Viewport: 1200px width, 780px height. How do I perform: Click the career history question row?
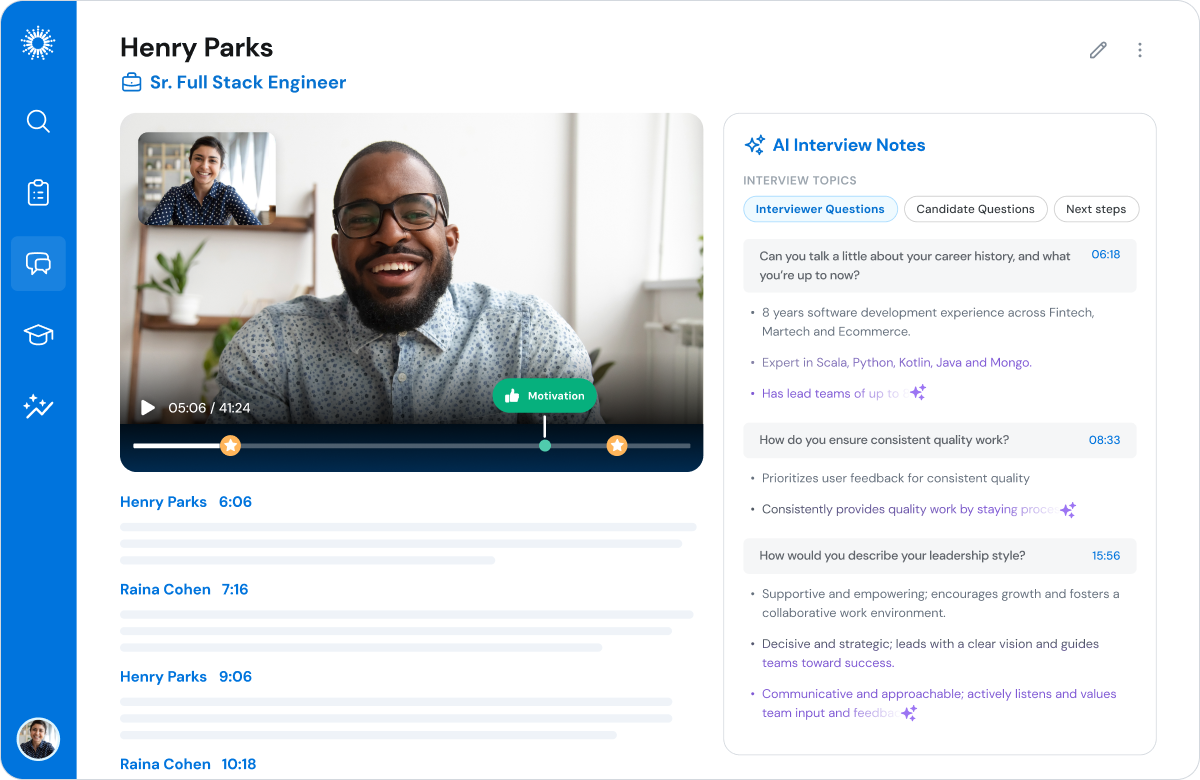point(940,265)
